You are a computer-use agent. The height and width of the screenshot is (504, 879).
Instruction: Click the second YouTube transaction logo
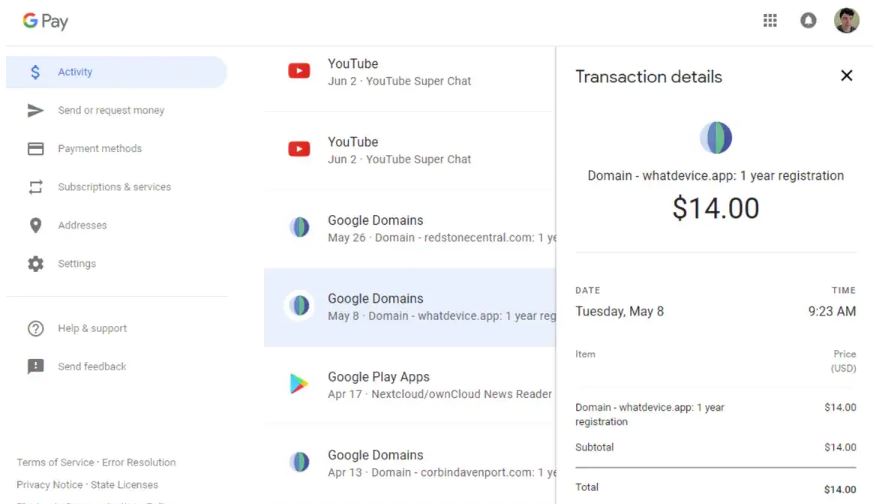click(x=299, y=149)
